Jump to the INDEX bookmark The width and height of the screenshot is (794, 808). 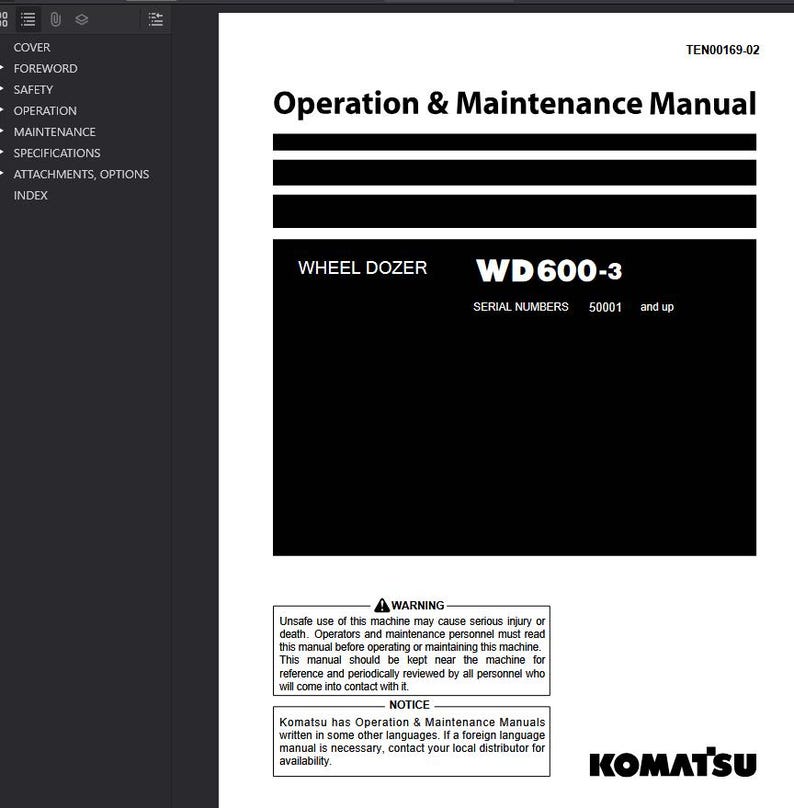(30, 195)
